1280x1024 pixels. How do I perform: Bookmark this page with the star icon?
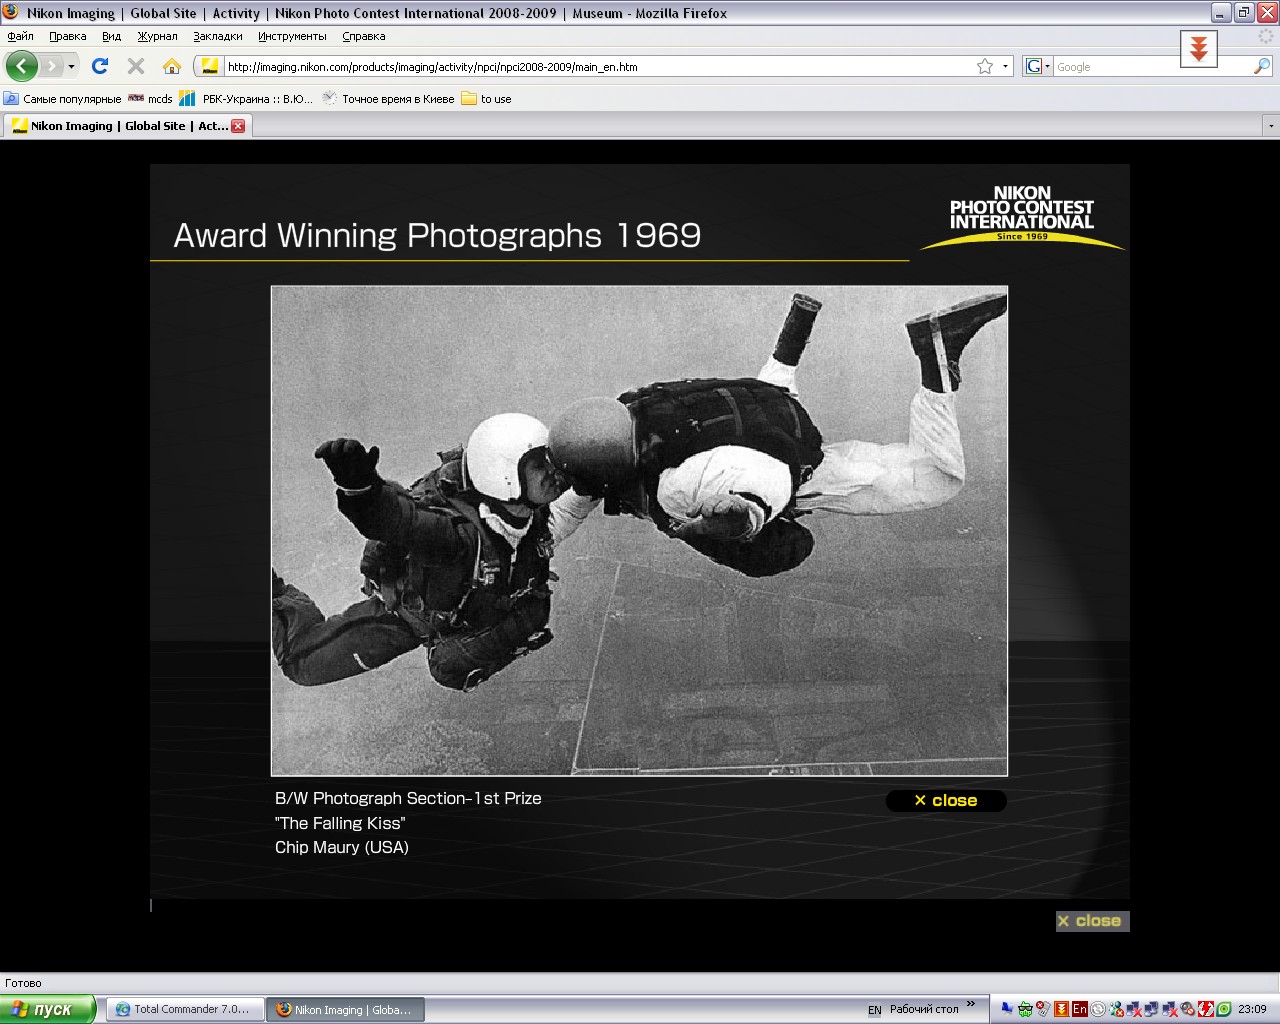pyautogui.click(x=985, y=67)
